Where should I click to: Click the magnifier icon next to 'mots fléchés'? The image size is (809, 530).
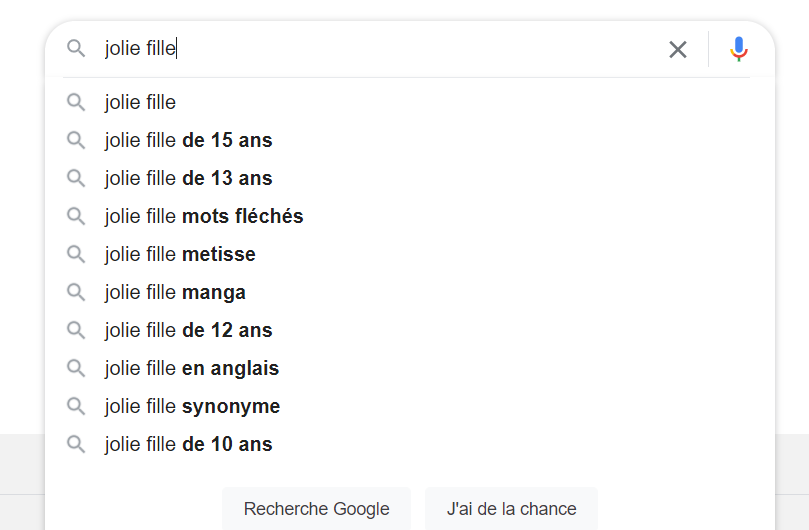pos(76,216)
